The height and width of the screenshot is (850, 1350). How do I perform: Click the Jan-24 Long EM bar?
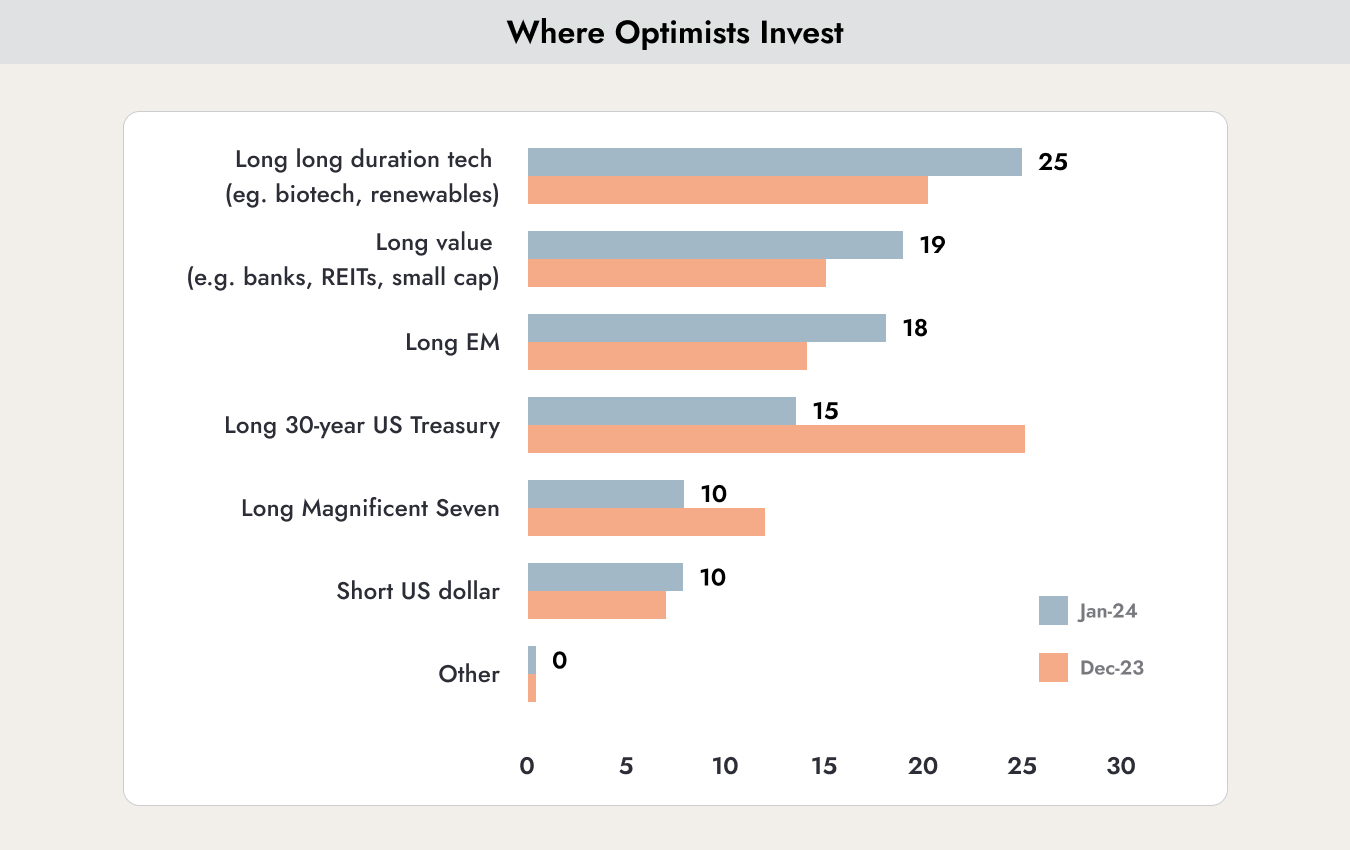(x=707, y=328)
